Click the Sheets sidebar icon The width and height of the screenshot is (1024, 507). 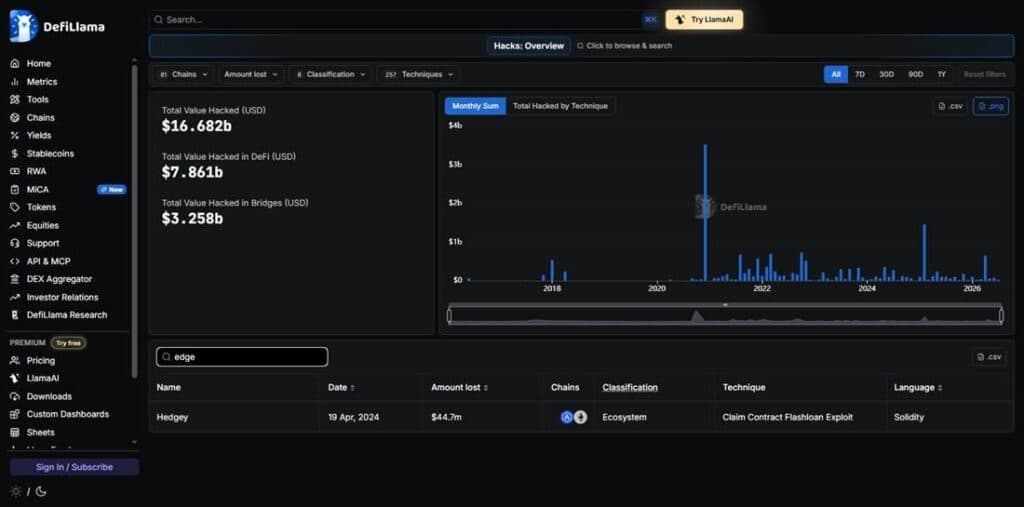pyautogui.click(x=14, y=433)
